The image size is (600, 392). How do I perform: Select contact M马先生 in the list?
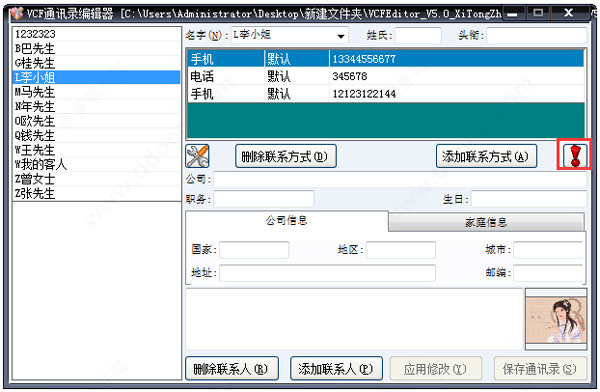pyautogui.click(x=96, y=92)
